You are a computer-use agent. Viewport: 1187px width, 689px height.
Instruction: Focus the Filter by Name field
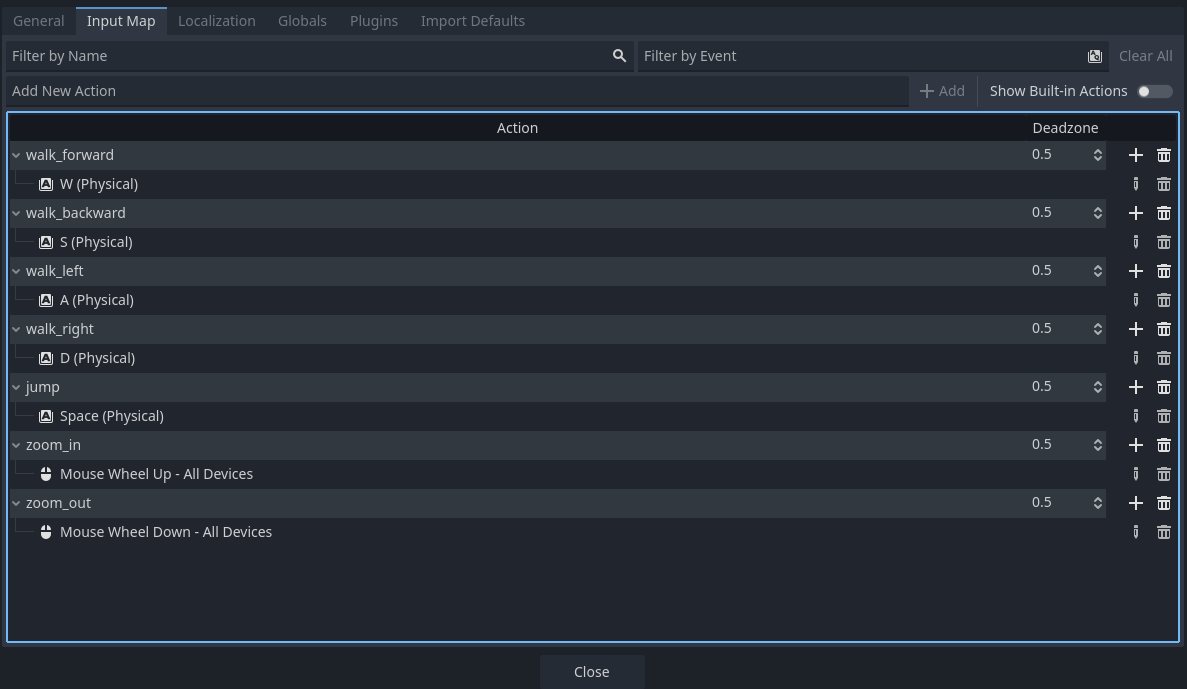click(319, 56)
